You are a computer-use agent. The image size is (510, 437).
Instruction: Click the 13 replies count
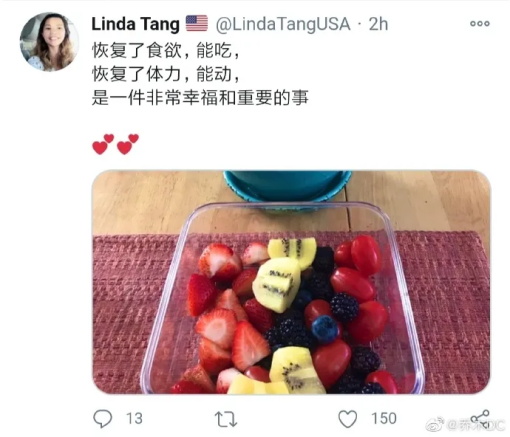tap(134, 419)
